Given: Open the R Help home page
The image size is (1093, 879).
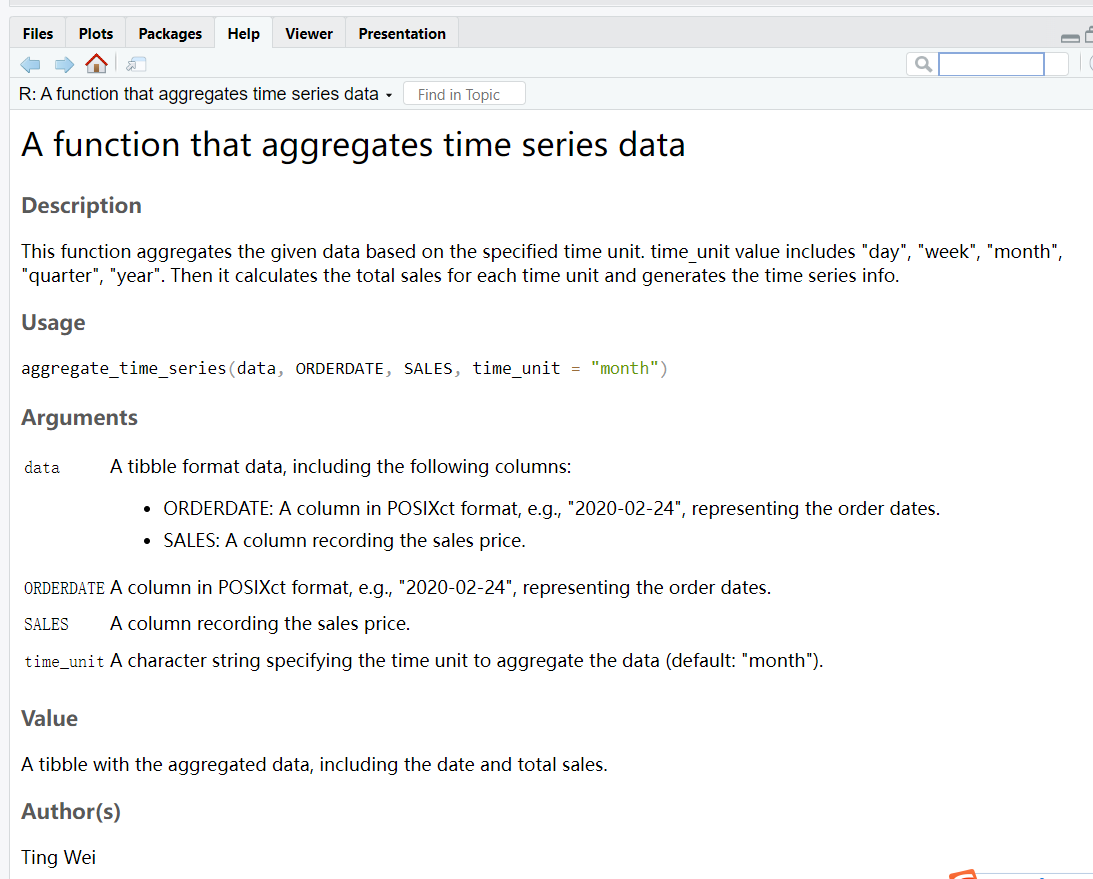Looking at the screenshot, I should point(96,64).
